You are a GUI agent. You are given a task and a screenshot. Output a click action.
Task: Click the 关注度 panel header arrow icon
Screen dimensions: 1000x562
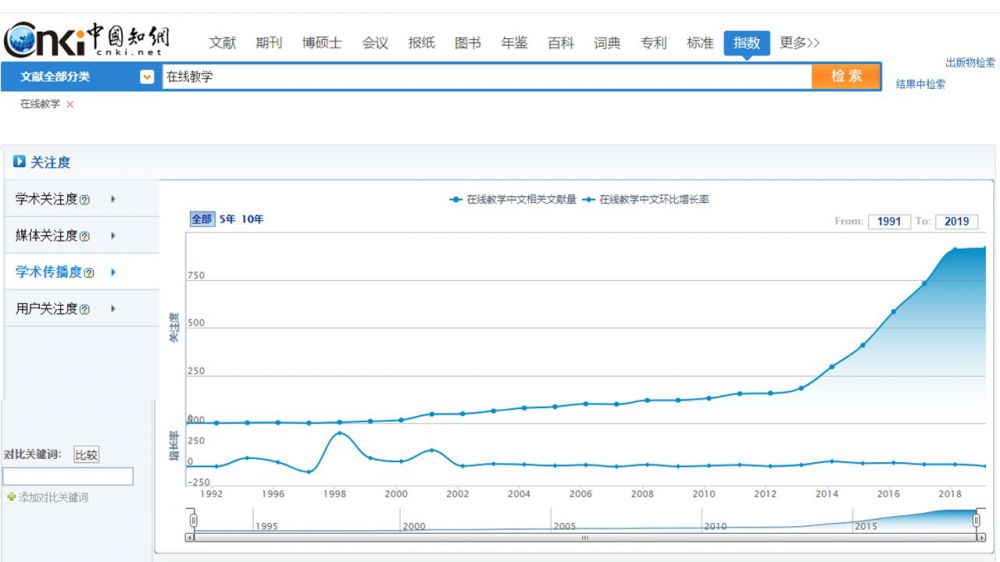[19, 162]
